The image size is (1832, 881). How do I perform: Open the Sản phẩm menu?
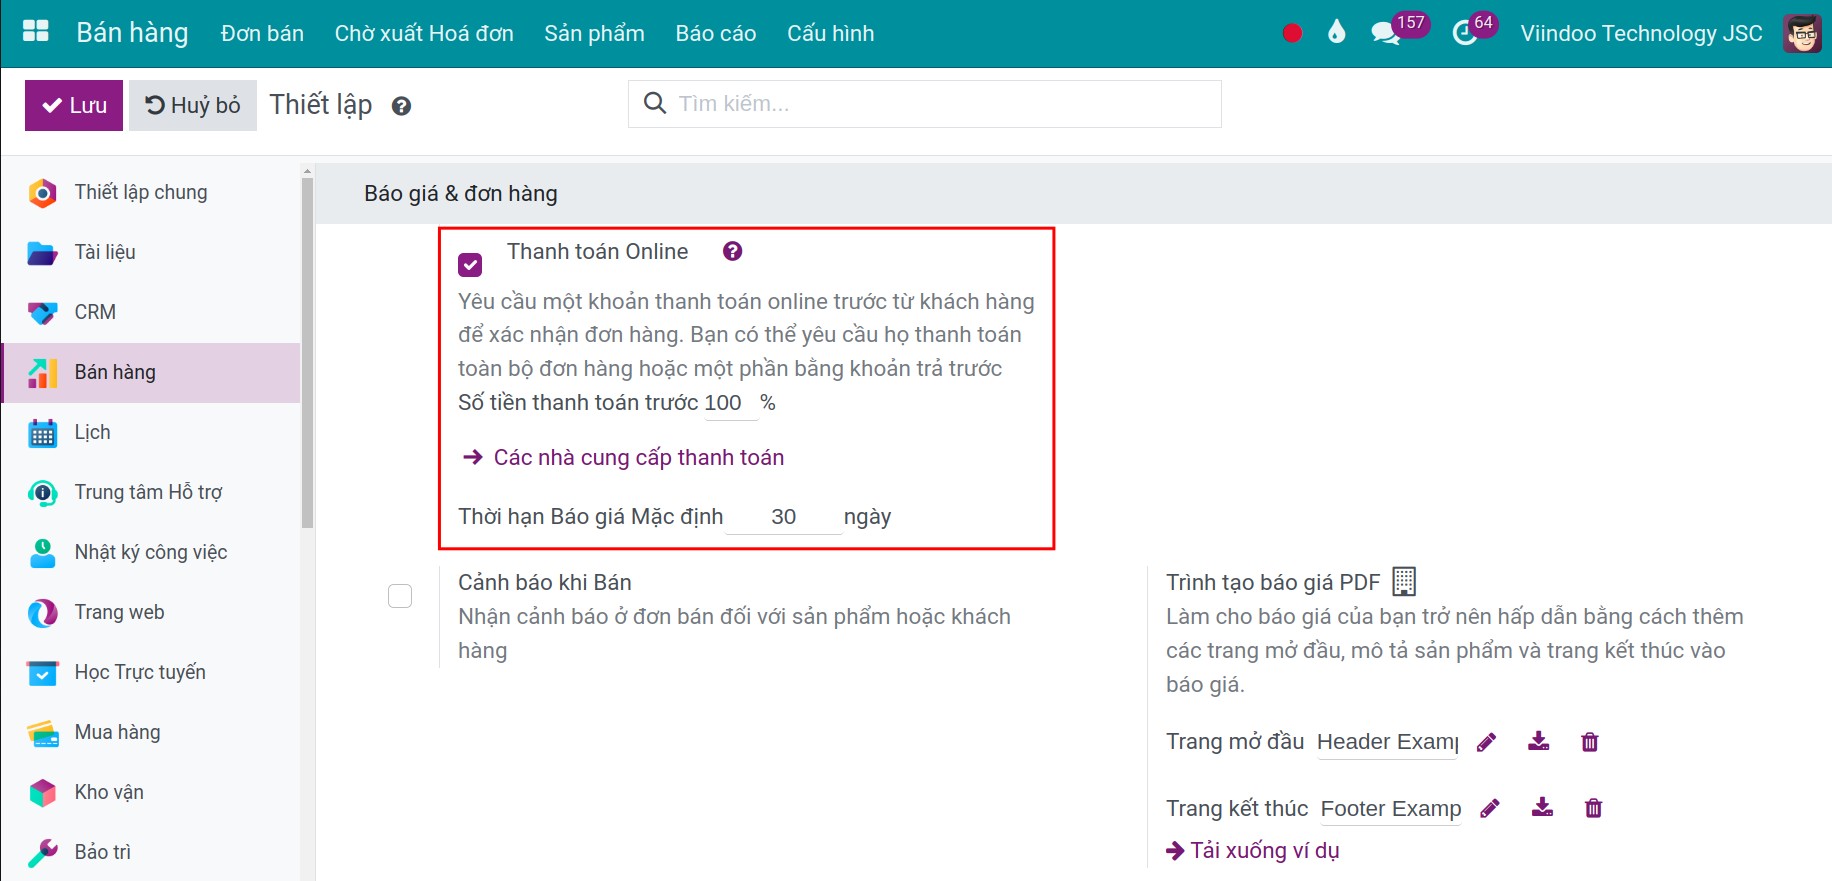[x=594, y=33]
